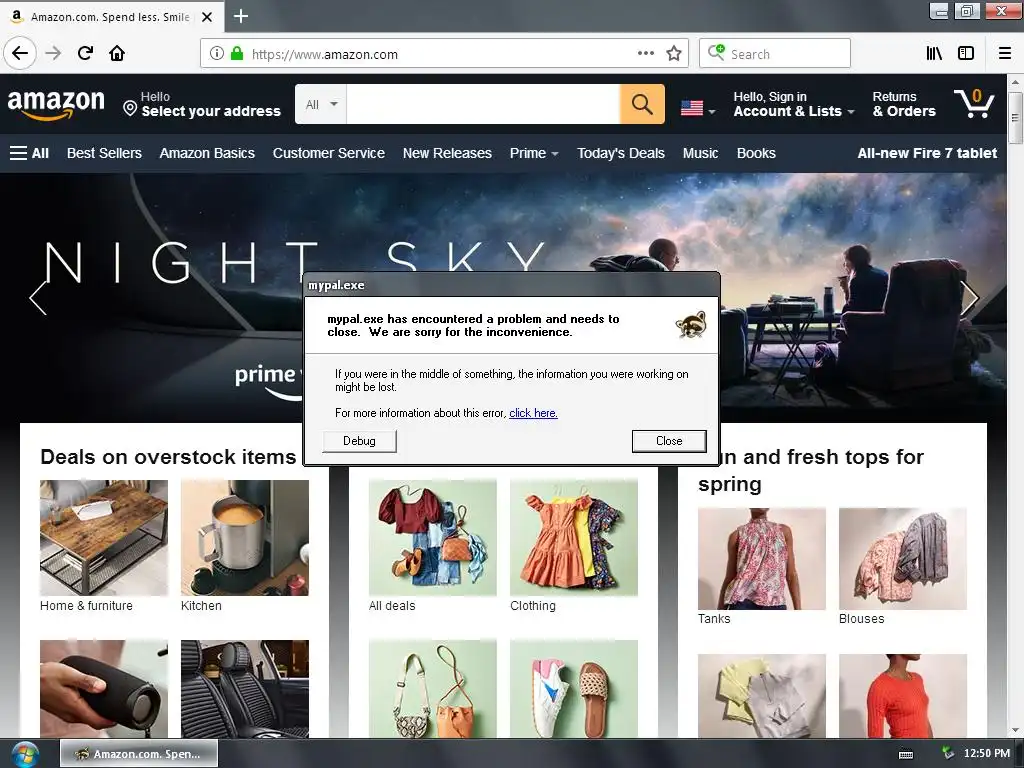
Task: Click the search engine icon in browser search box
Action: (716, 52)
